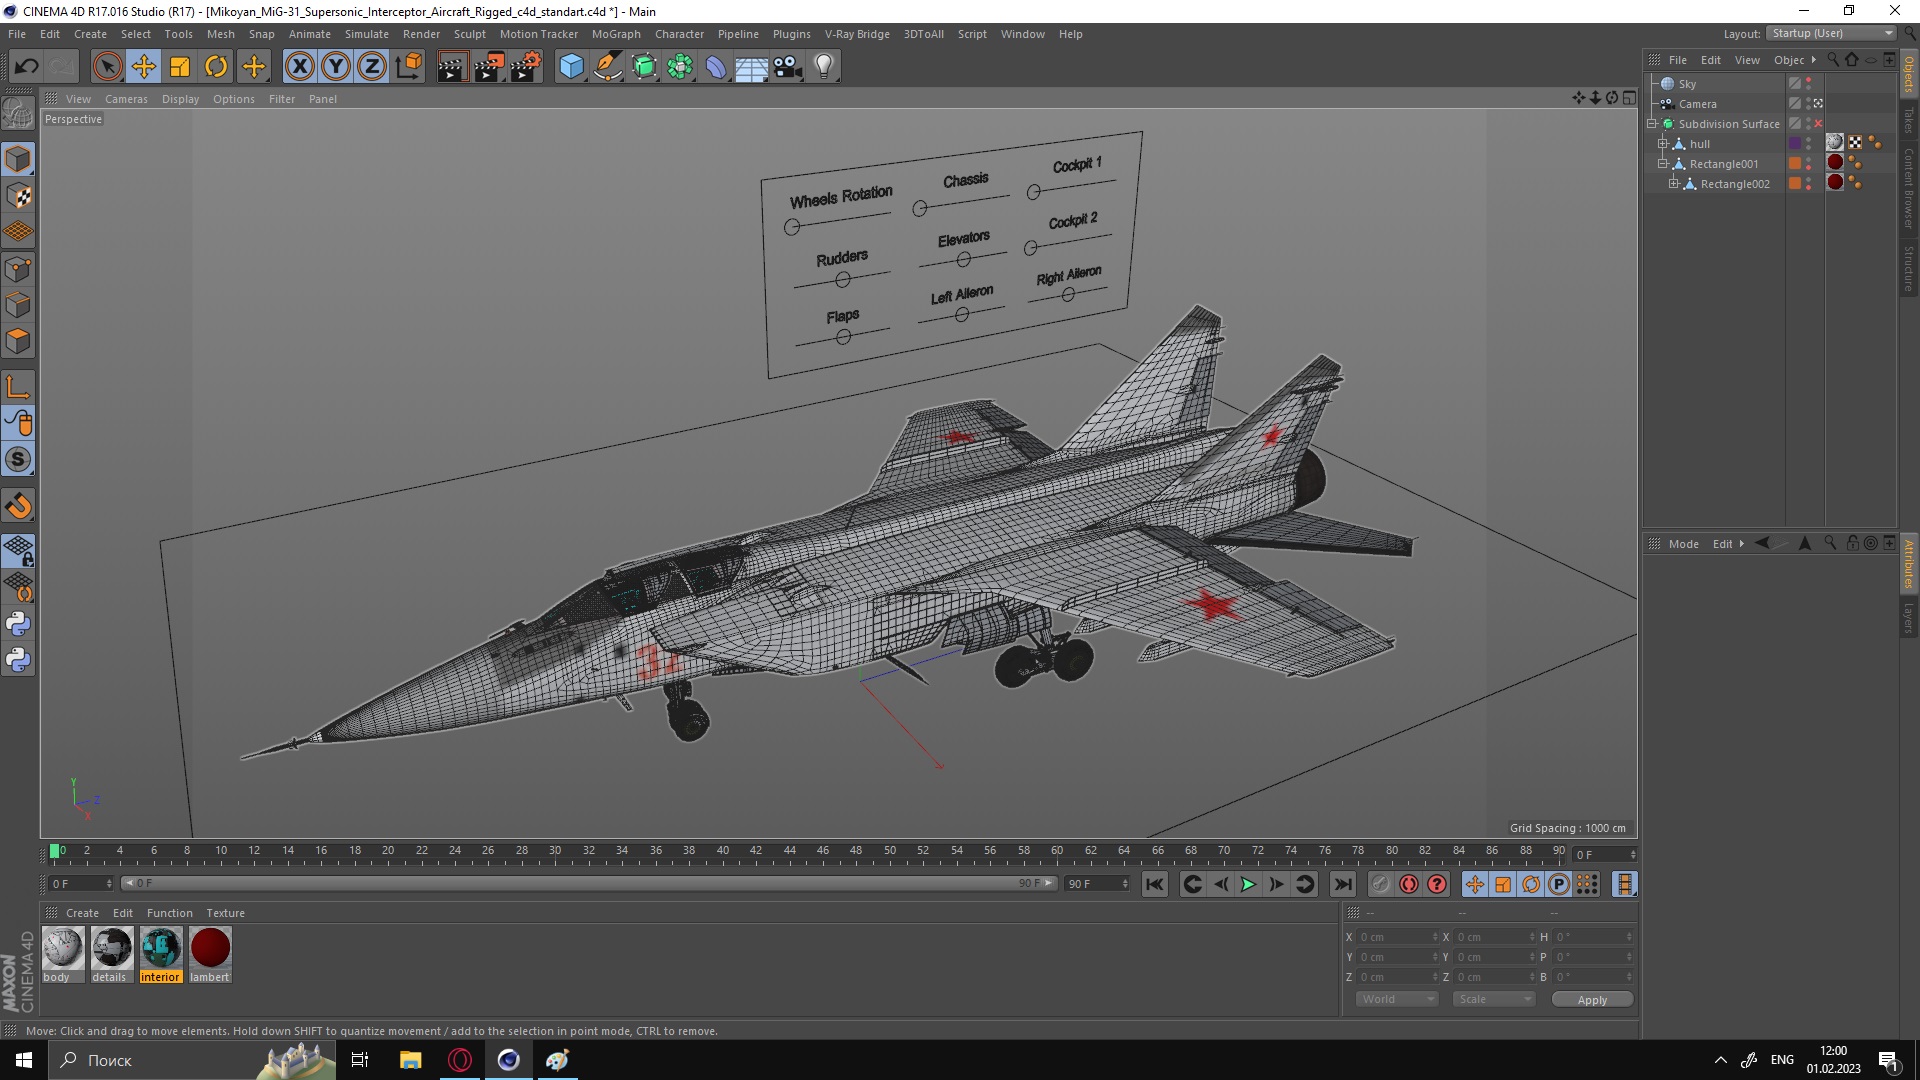Switch to Texture mode in left palette

pyautogui.click(x=18, y=196)
